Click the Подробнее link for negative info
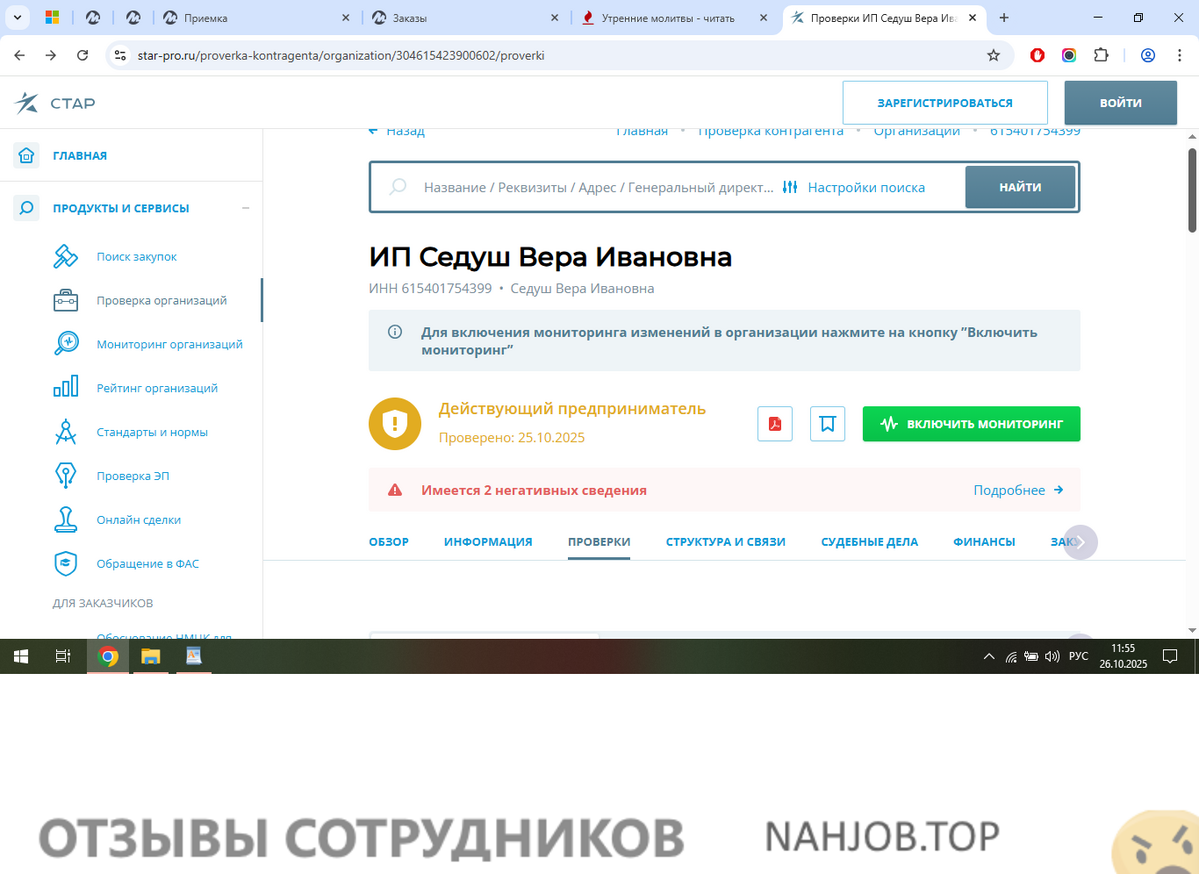 tap(1017, 490)
